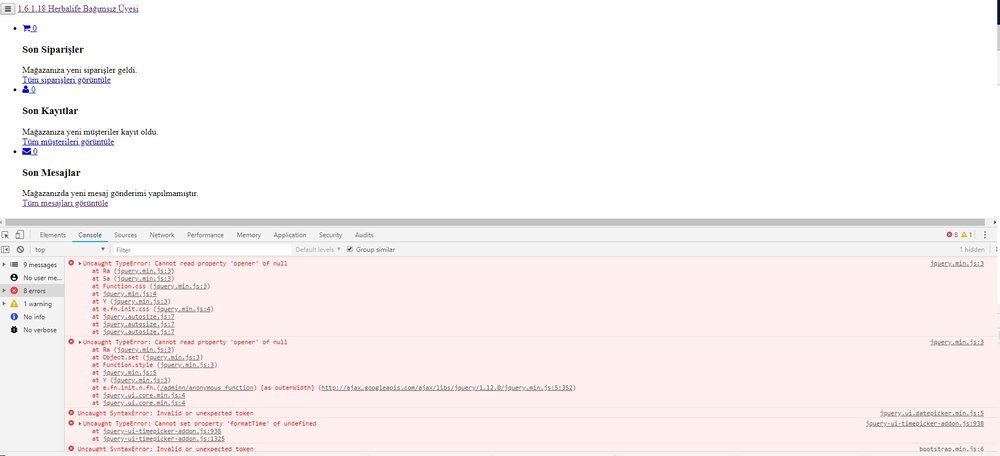Open the Tüm mesajları görüntüle link

65,203
